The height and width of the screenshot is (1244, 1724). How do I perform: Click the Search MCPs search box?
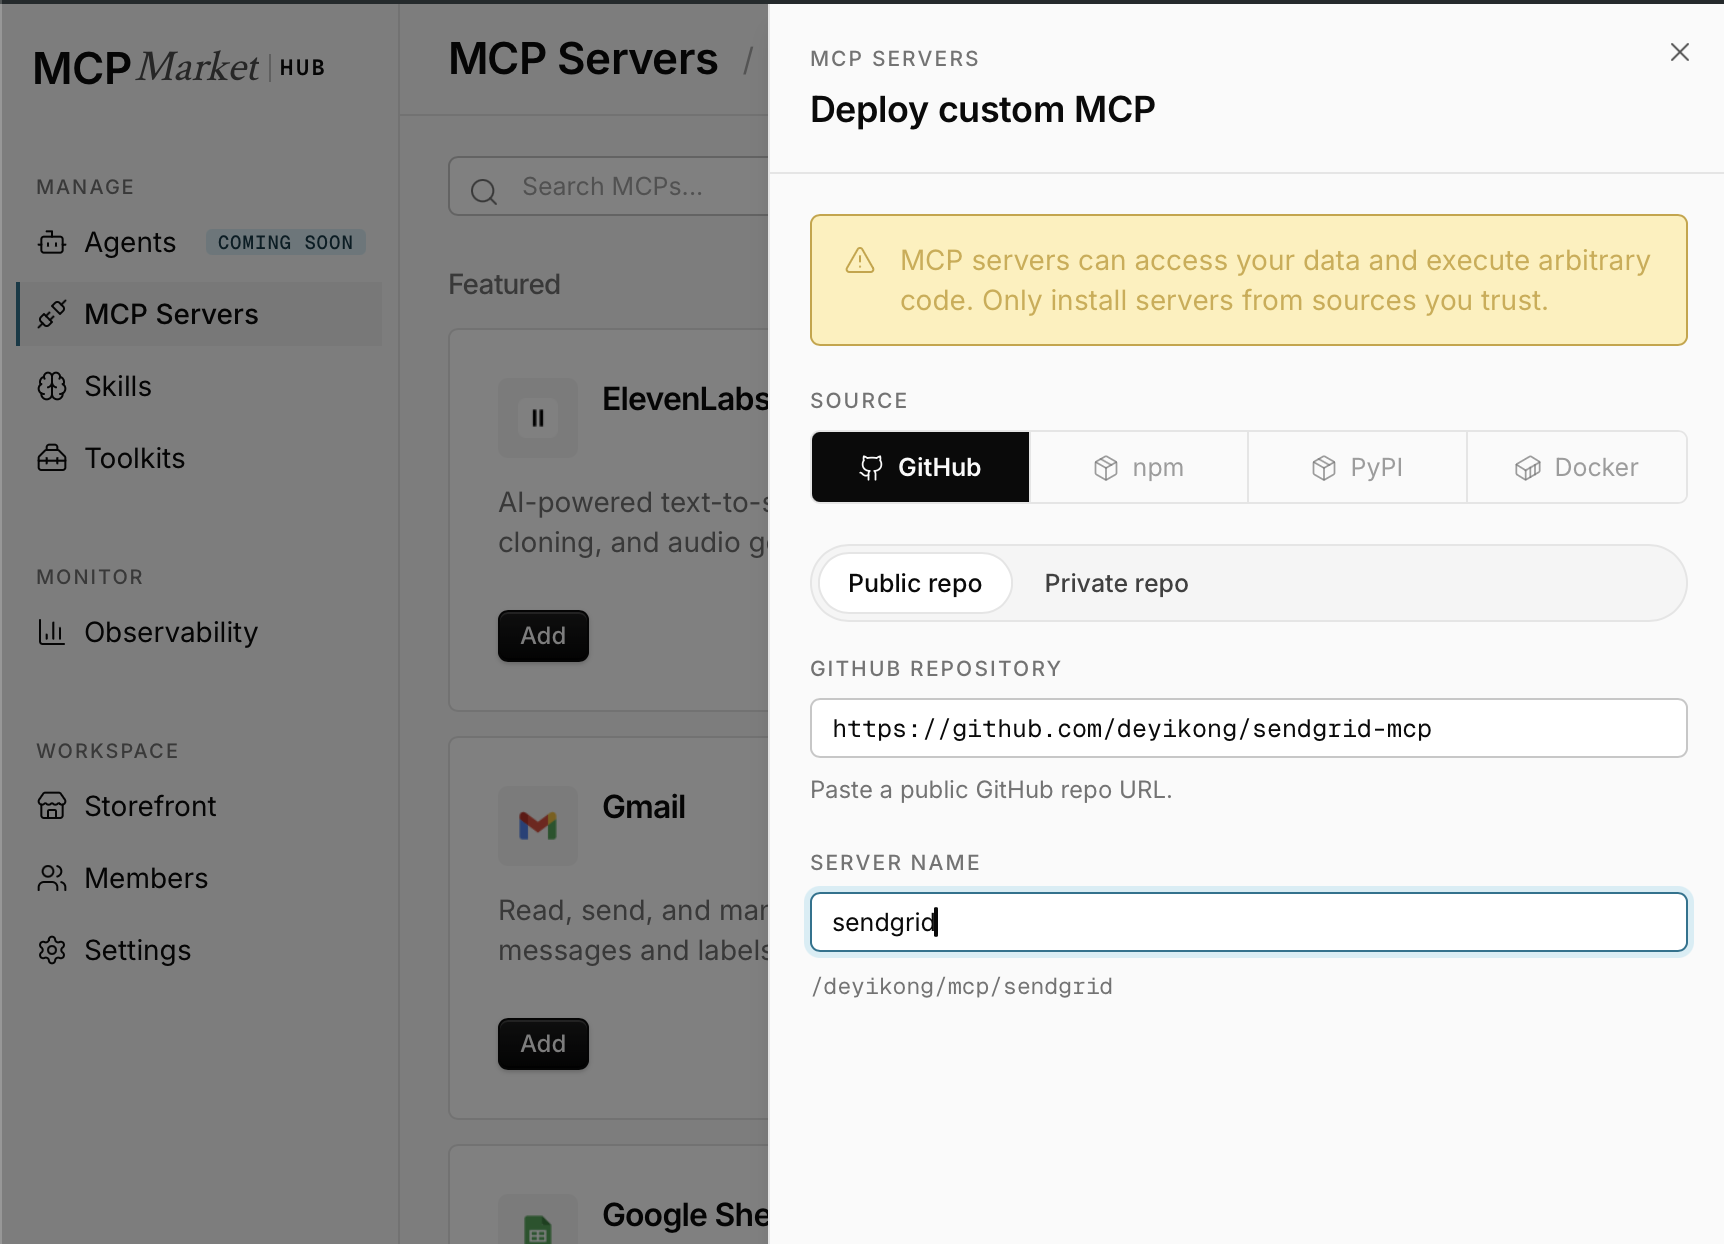(609, 187)
